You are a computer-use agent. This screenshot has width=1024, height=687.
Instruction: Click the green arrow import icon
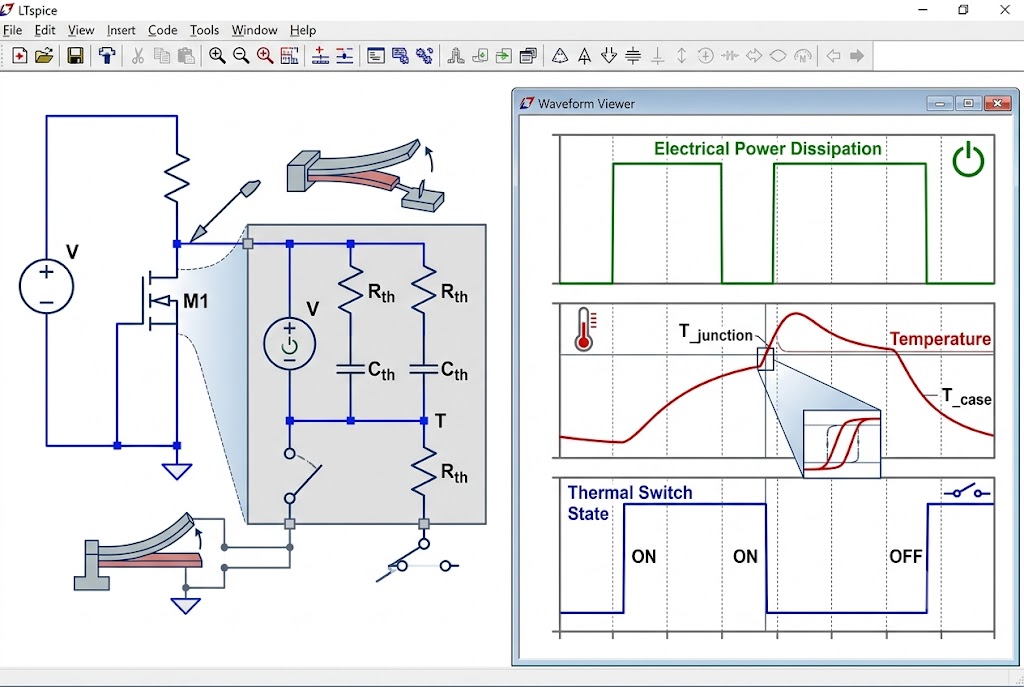pyautogui.click(x=504, y=56)
